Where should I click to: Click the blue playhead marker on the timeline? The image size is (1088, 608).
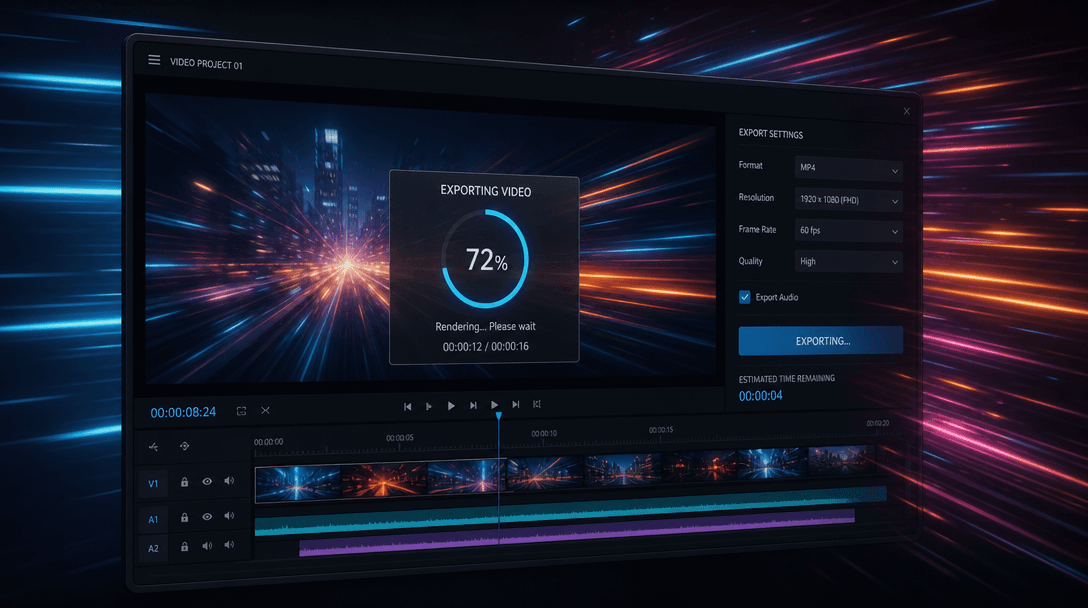coord(498,416)
